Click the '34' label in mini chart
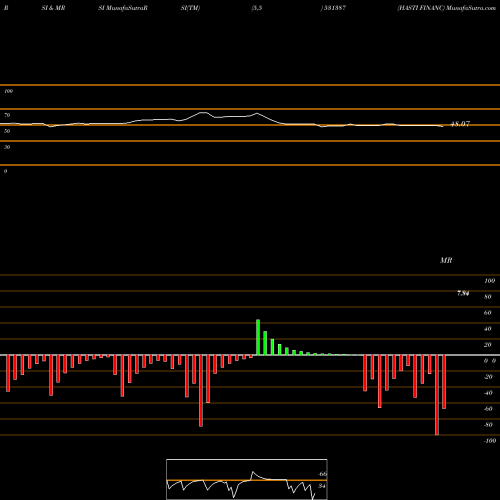The image size is (500, 500). click(x=322, y=486)
